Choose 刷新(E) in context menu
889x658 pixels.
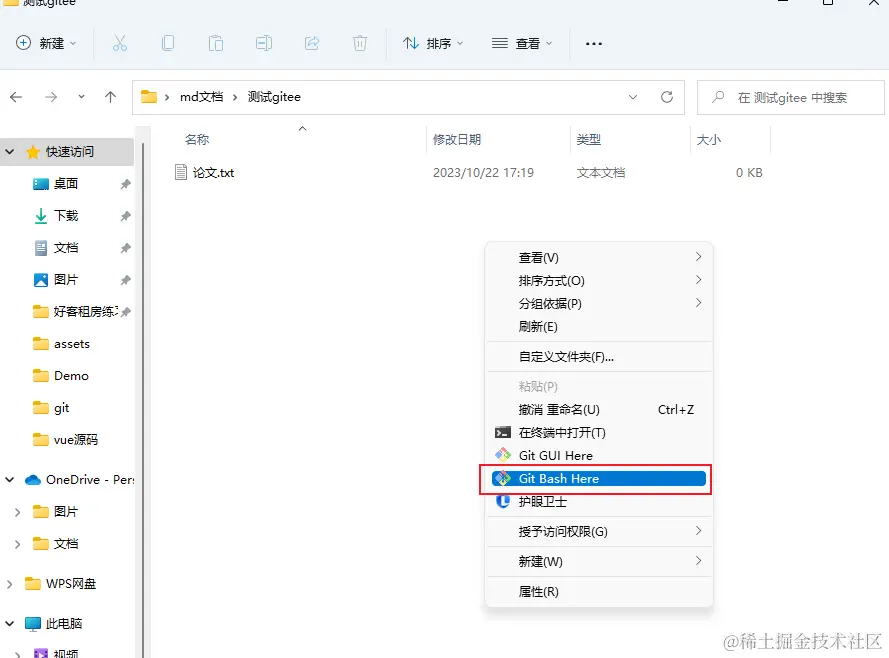pos(599,326)
